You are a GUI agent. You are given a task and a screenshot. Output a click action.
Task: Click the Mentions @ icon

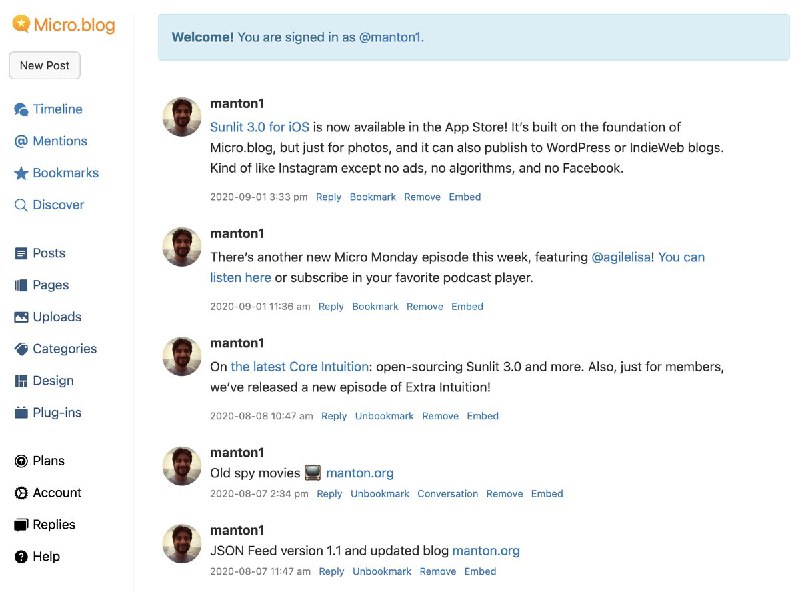pyautogui.click(x=21, y=141)
